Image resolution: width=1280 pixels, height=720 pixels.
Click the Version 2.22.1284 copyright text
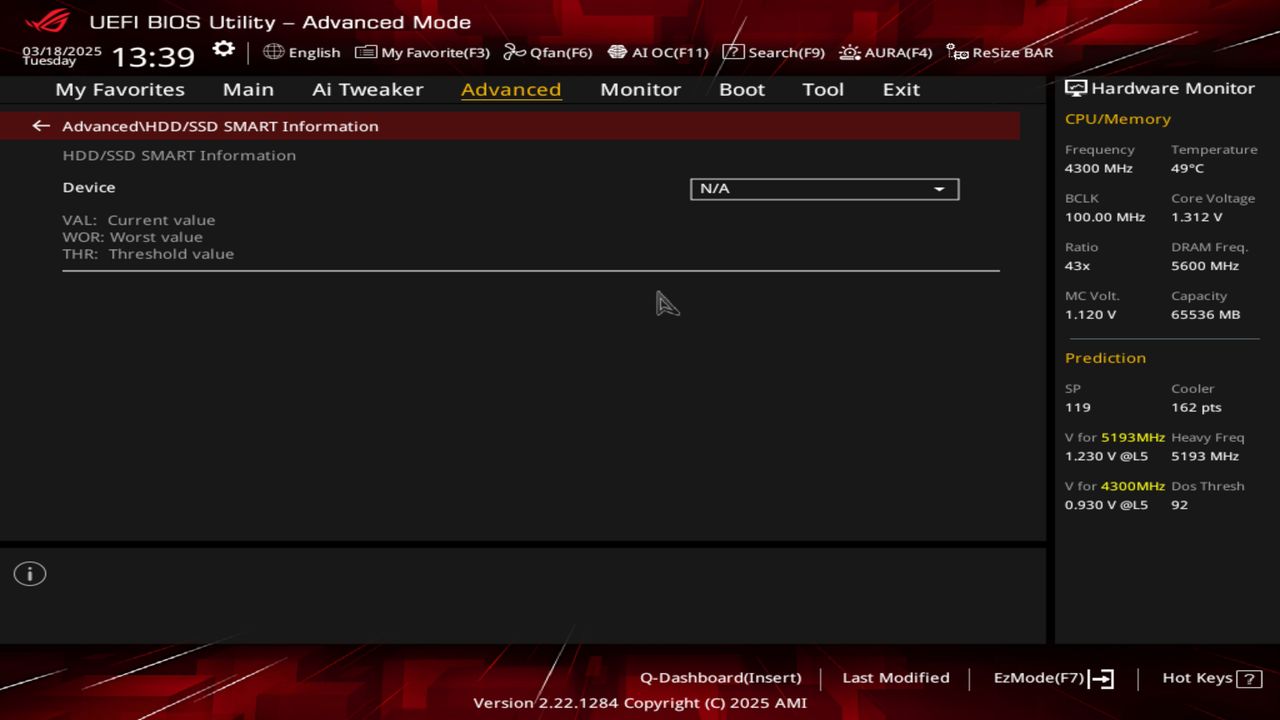click(640, 703)
